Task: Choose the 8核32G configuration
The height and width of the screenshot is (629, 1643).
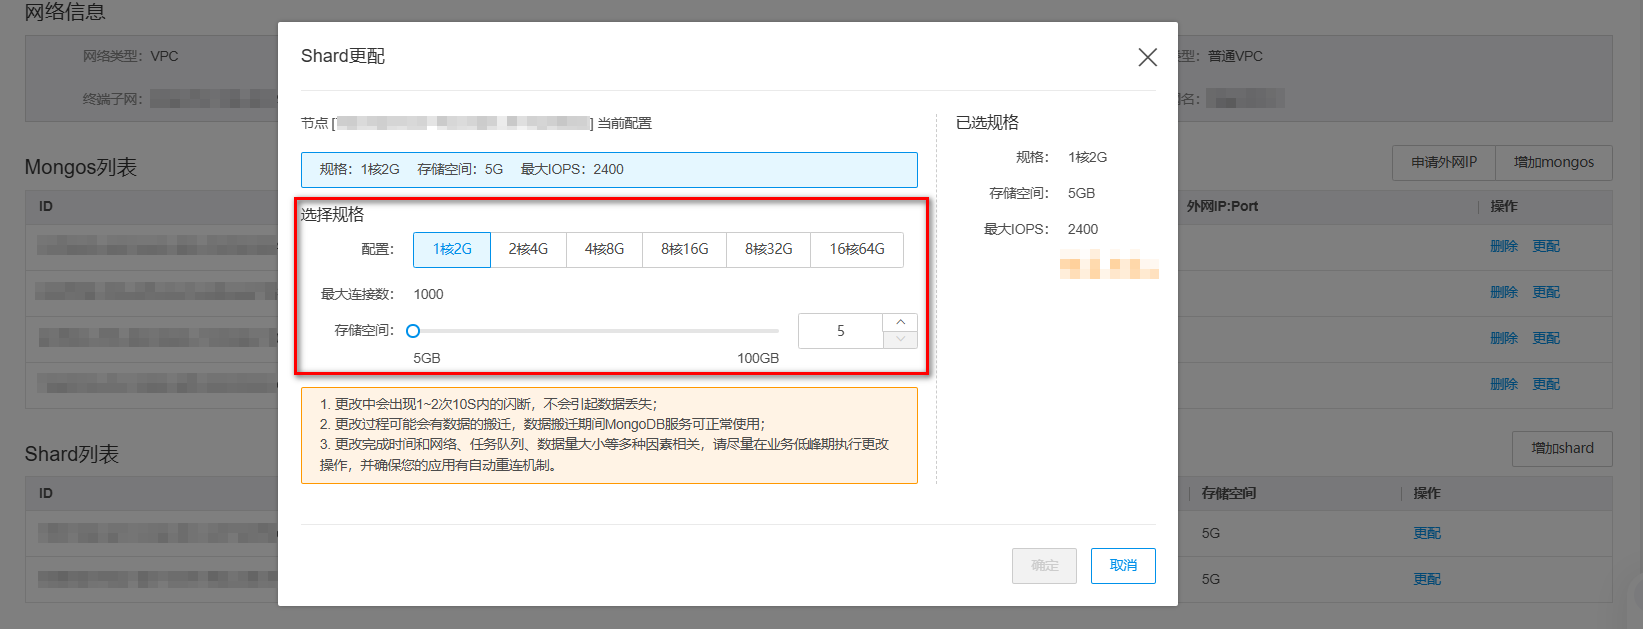Action: pos(768,249)
